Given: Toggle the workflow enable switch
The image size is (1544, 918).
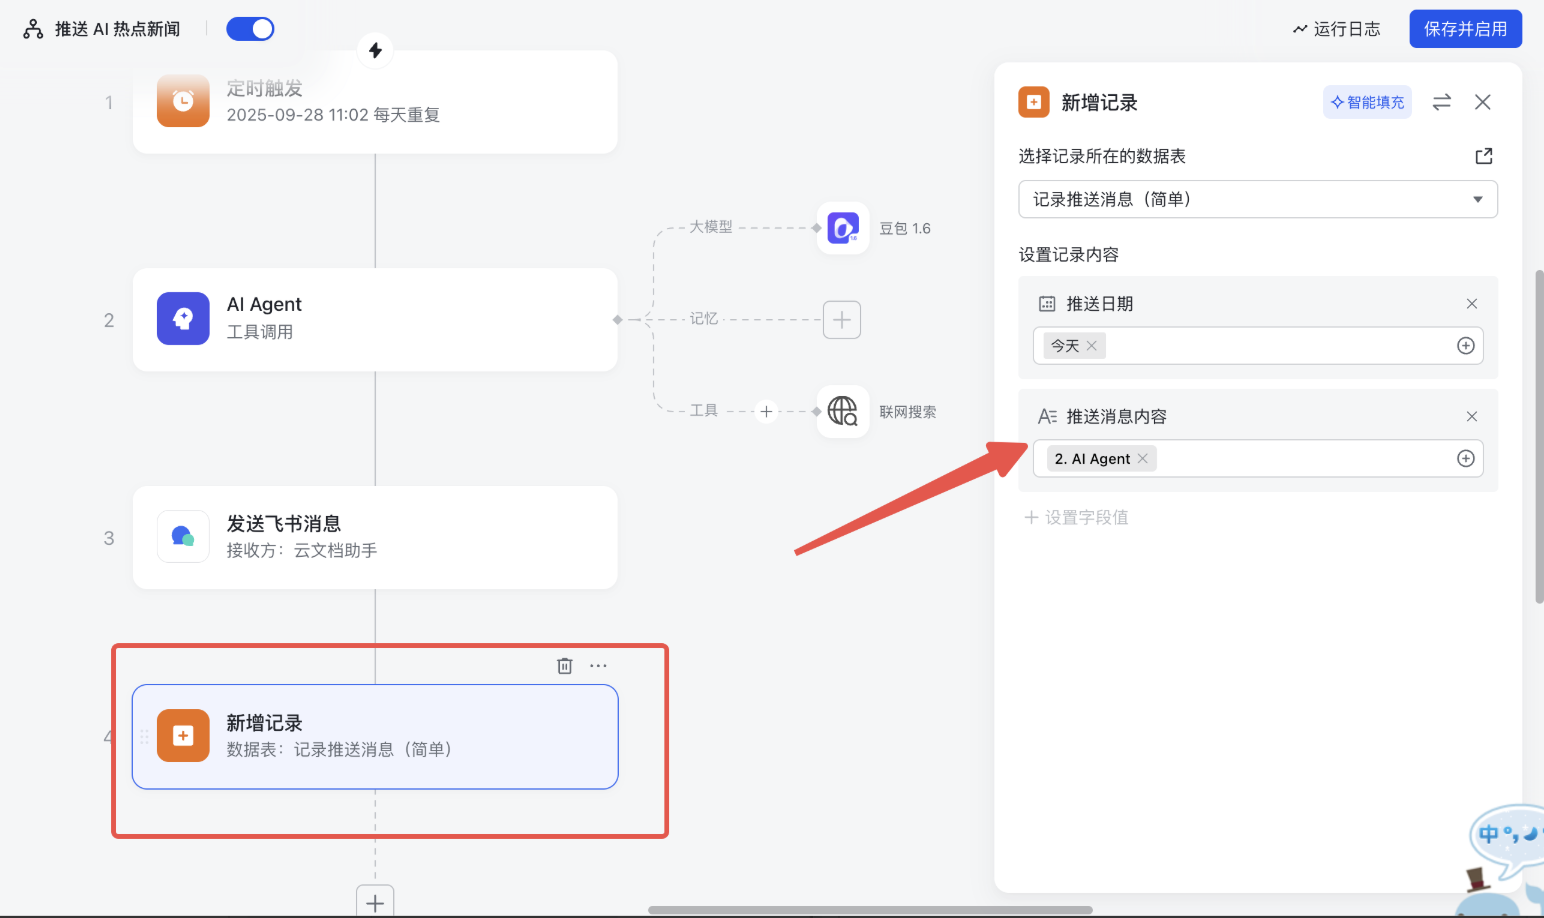Looking at the screenshot, I should [250, 29].
